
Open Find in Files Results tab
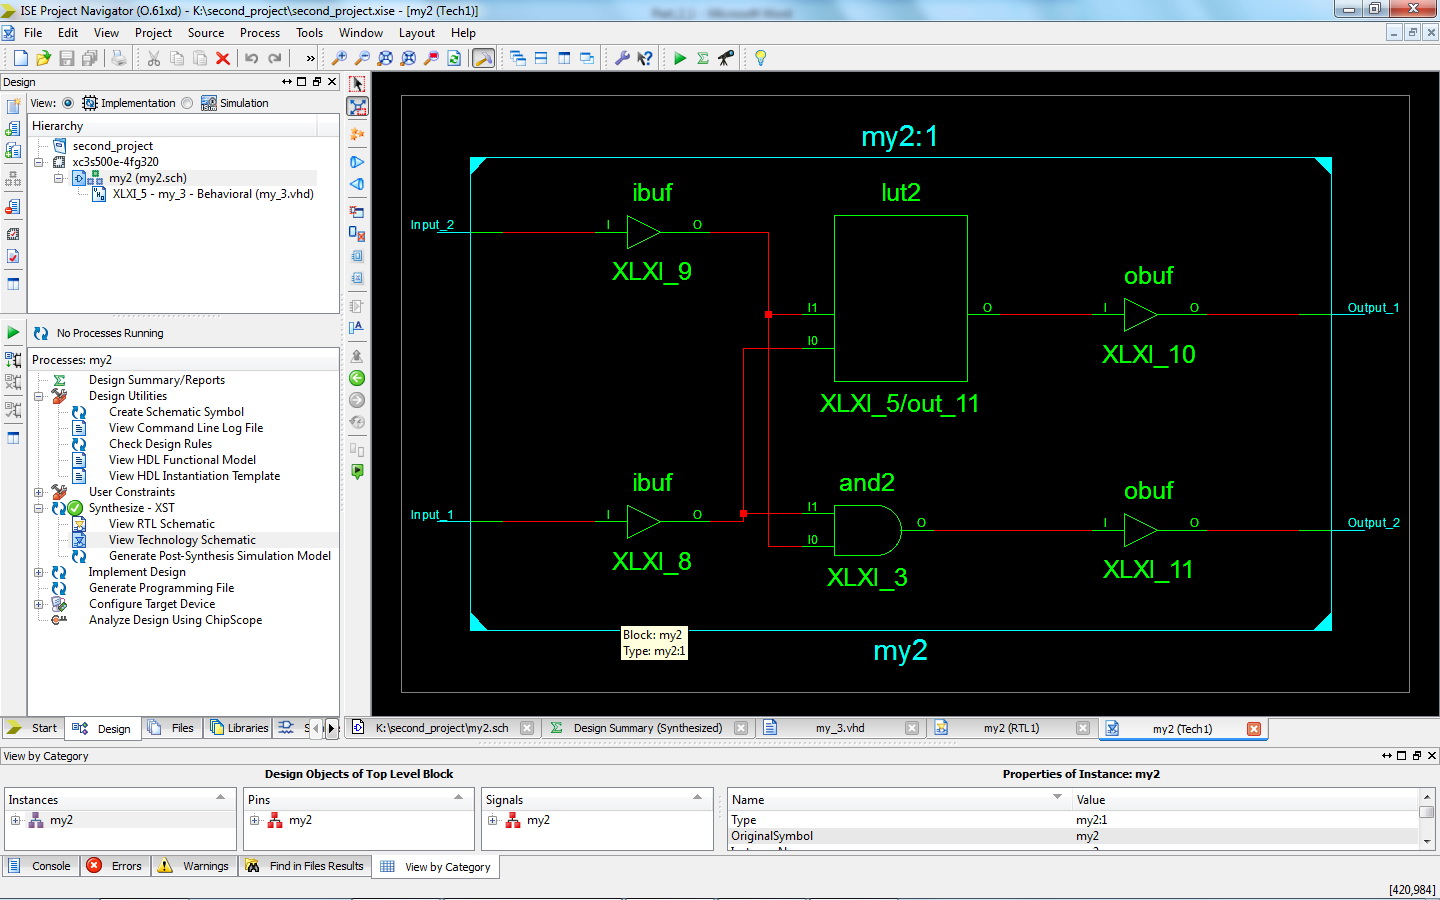[x=305, y=866]
